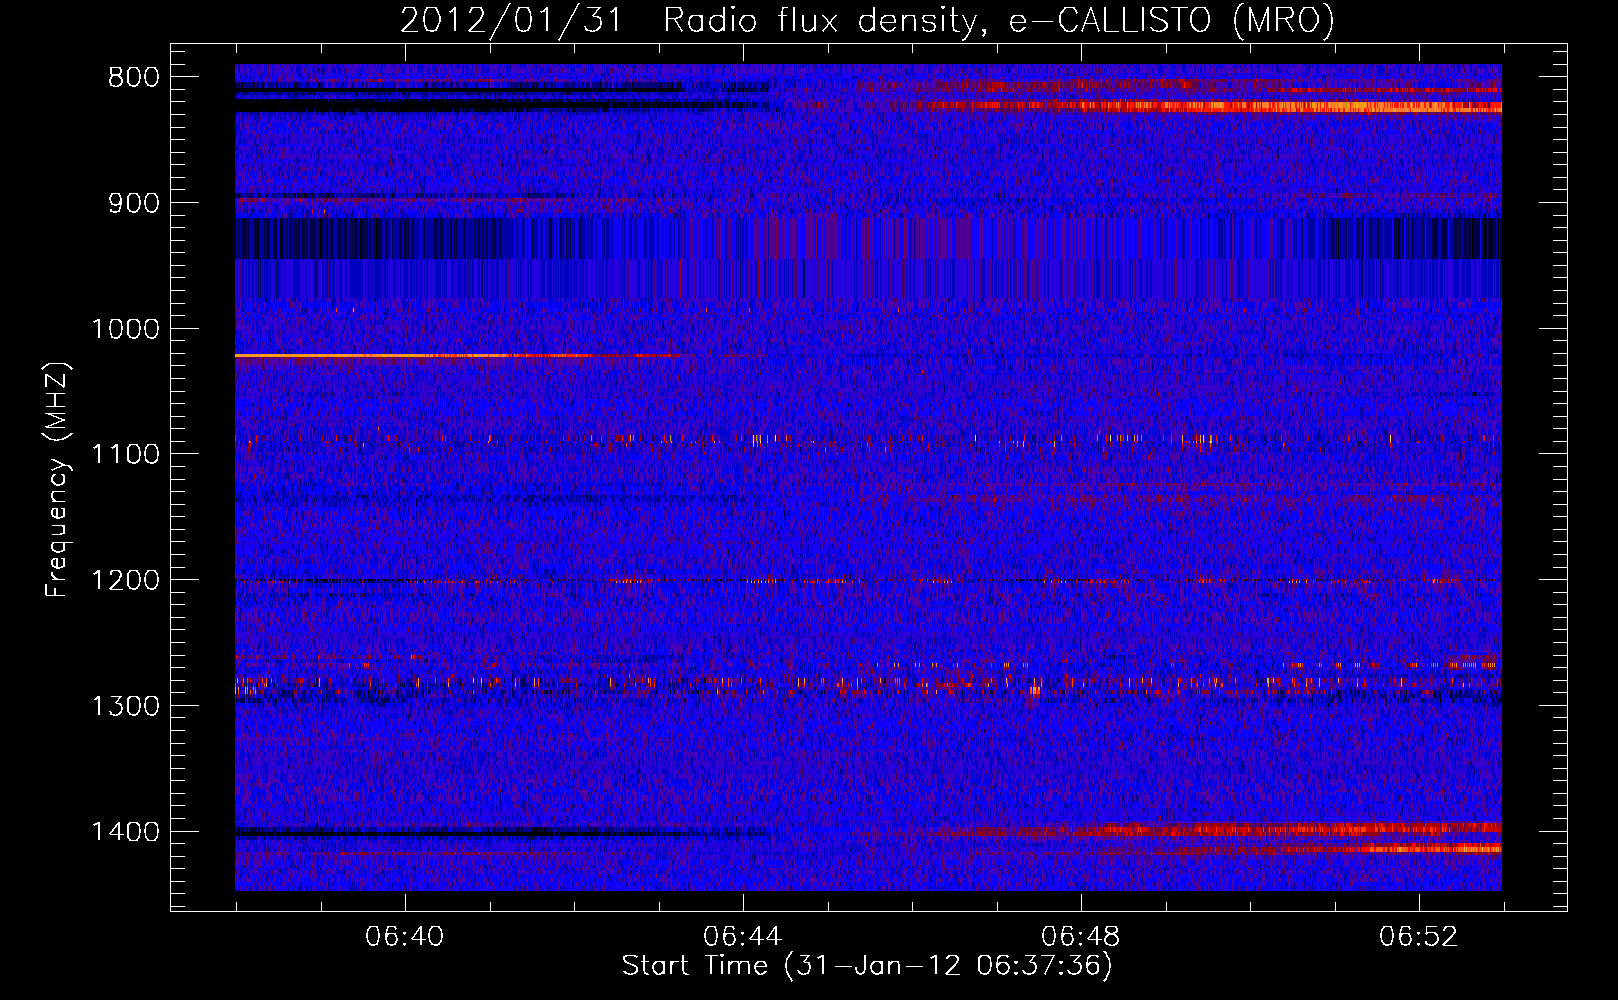The height and width of the screenshot is (1000, 1618).
Task: Click the 1400 frequency tick label
Action: click(x=126, y=832)
